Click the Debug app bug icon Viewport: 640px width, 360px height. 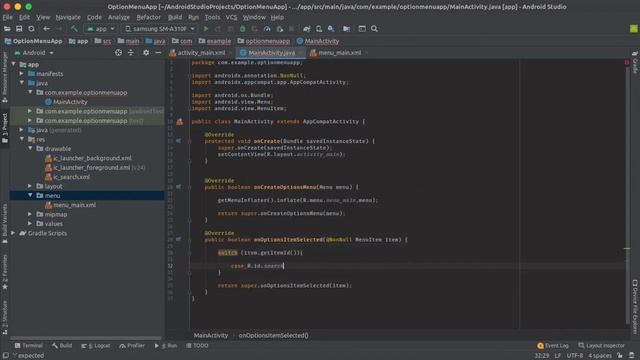242,29
